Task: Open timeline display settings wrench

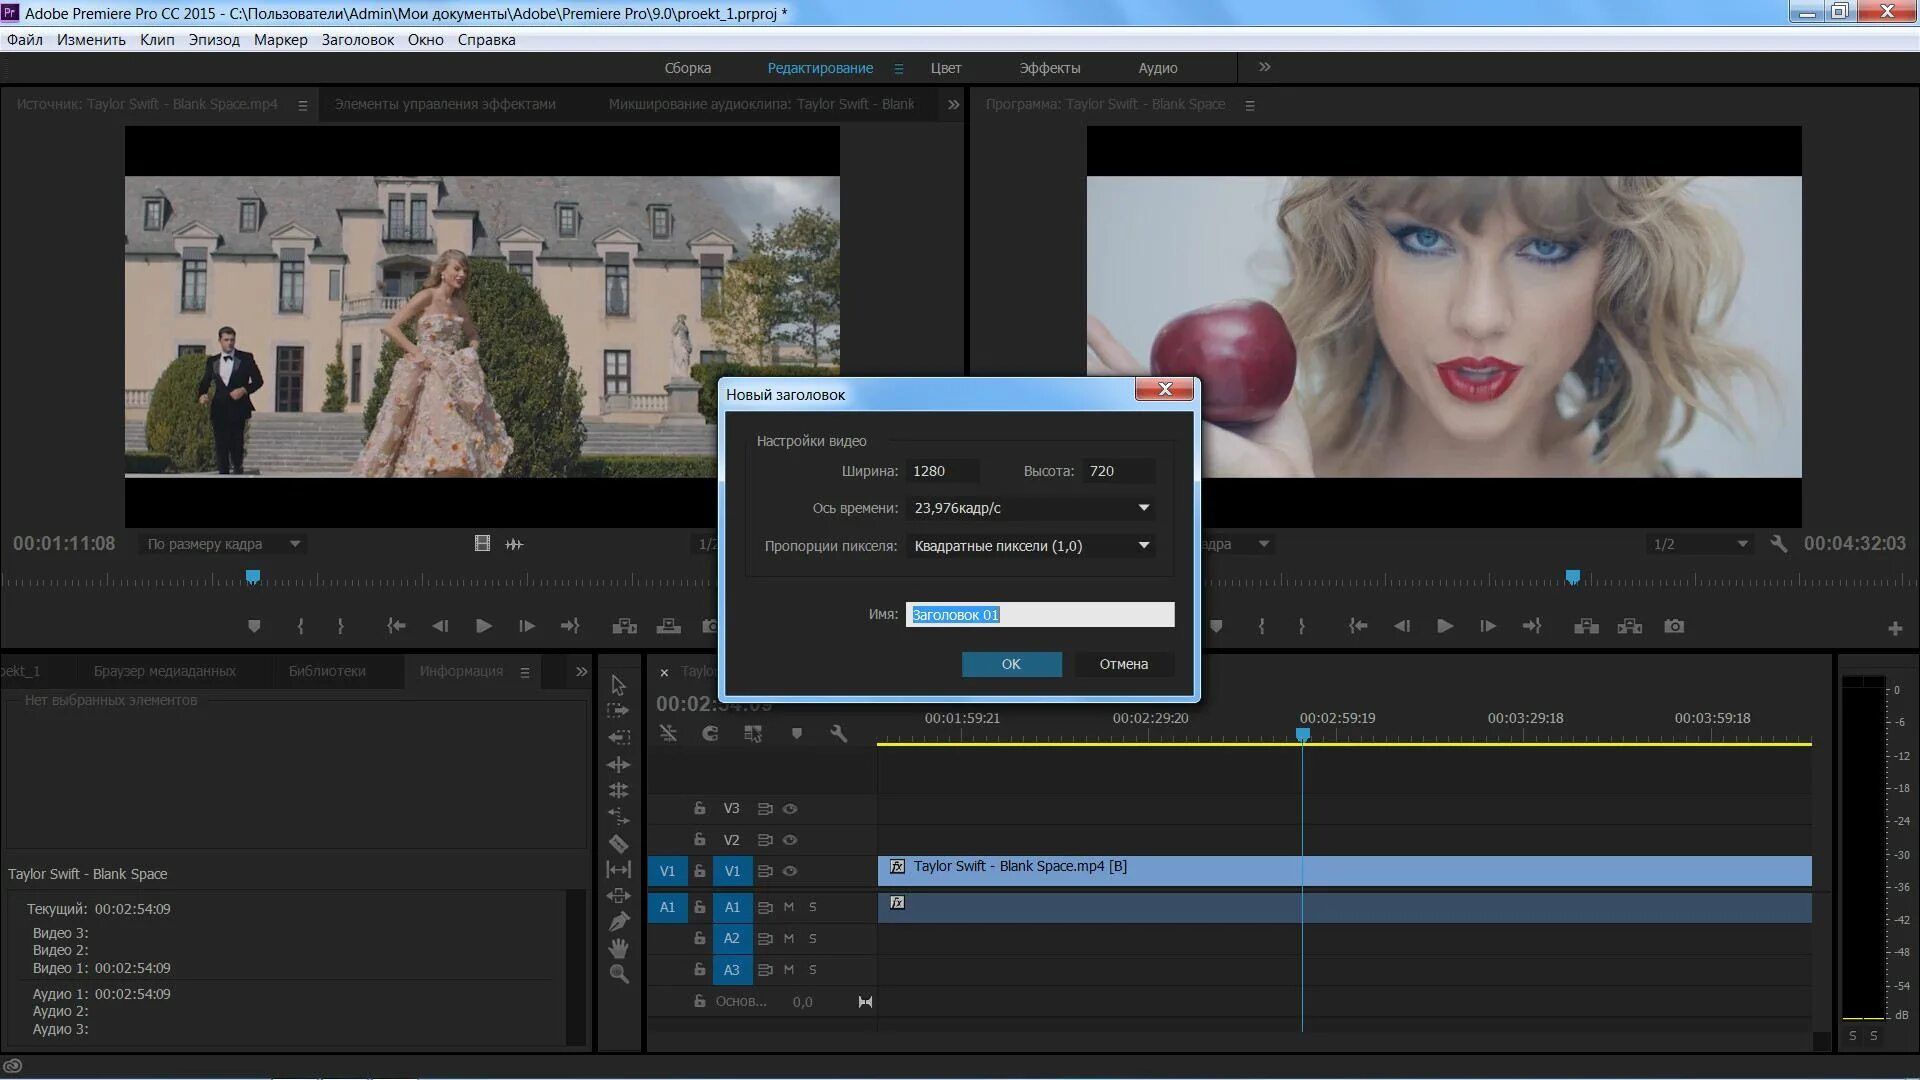Action: pyautogui.click(x=838, y=733)
